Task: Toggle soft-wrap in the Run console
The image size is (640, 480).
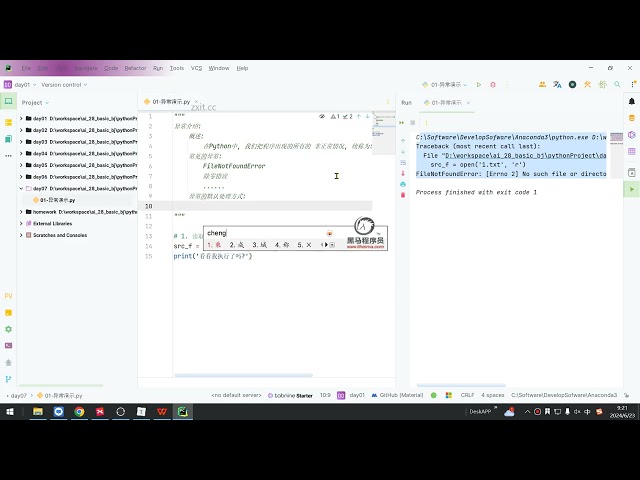Action: point(403,162)
